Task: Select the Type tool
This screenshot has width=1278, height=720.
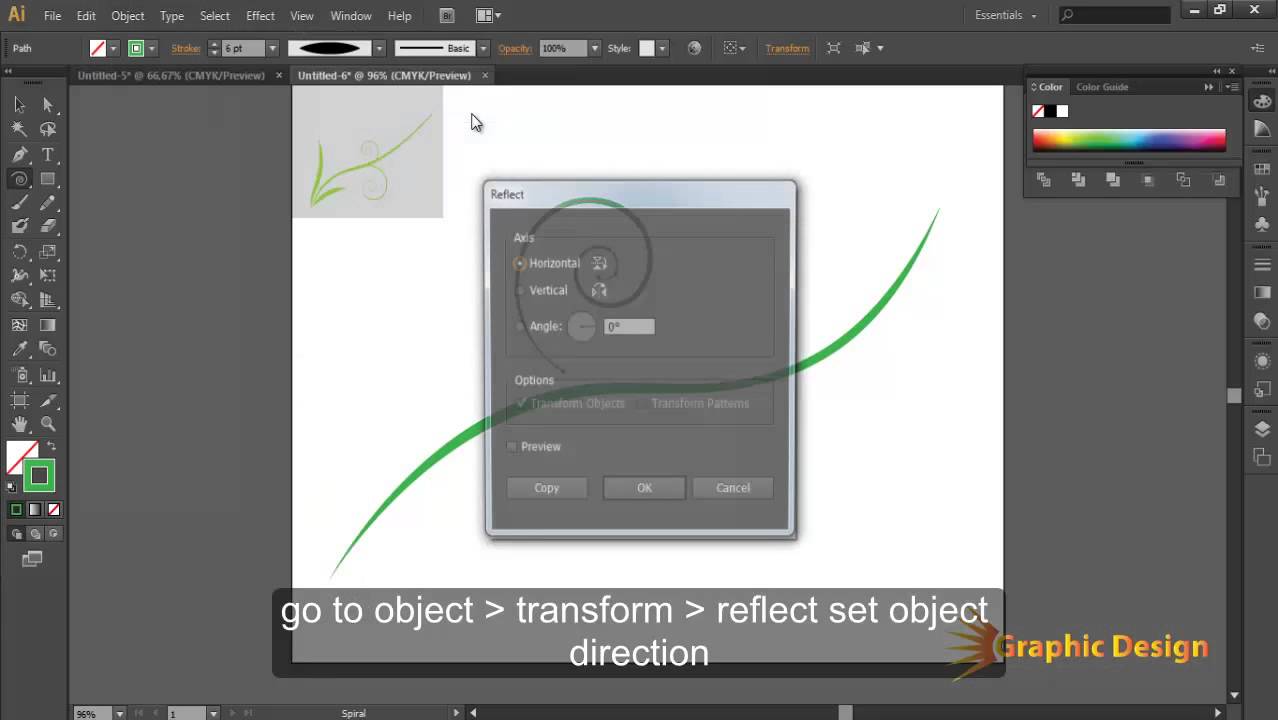Action: (46, 155)
